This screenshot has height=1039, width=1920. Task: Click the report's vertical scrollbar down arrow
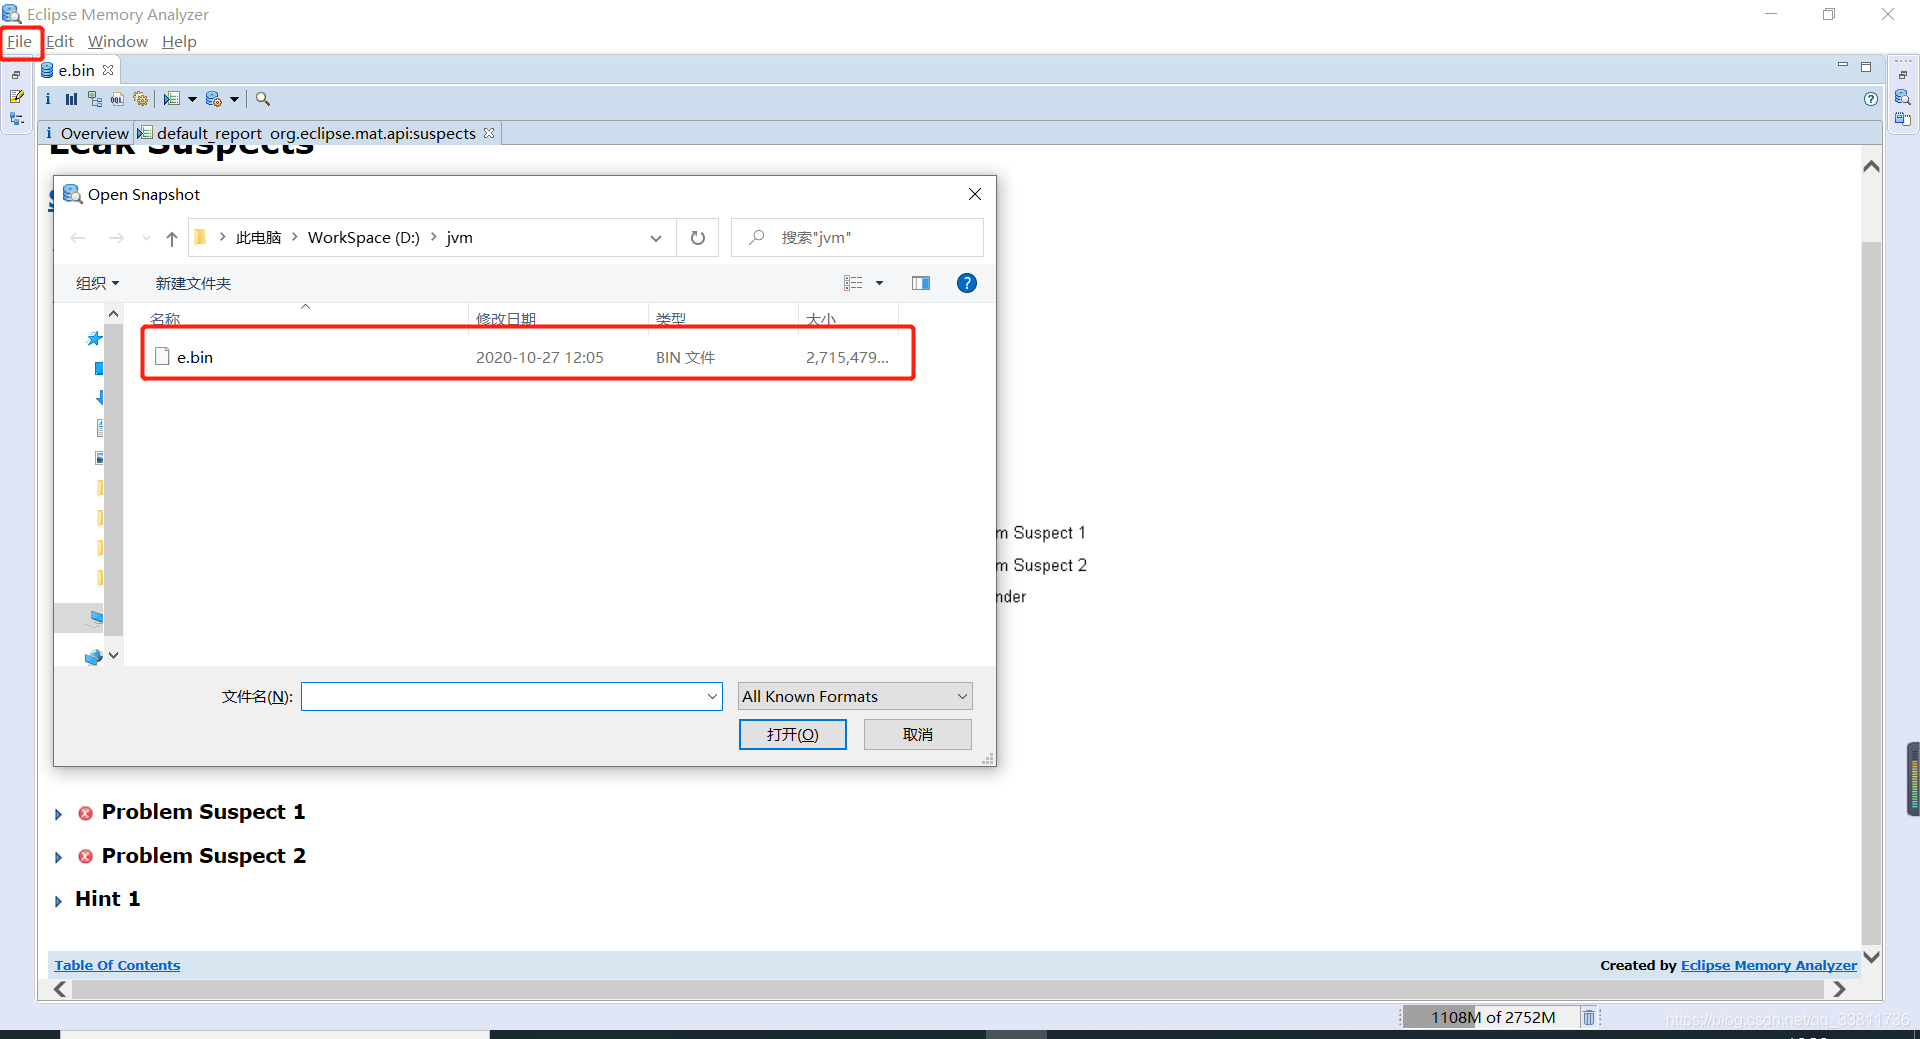(1872, 957)
